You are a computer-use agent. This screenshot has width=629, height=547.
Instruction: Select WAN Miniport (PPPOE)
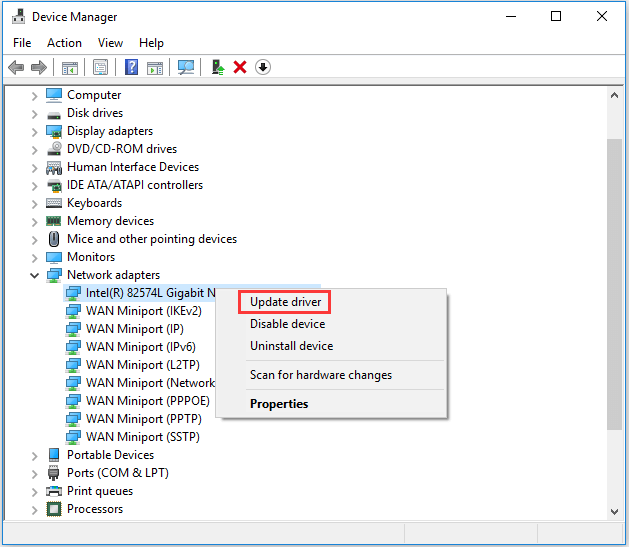coord(148,401)
